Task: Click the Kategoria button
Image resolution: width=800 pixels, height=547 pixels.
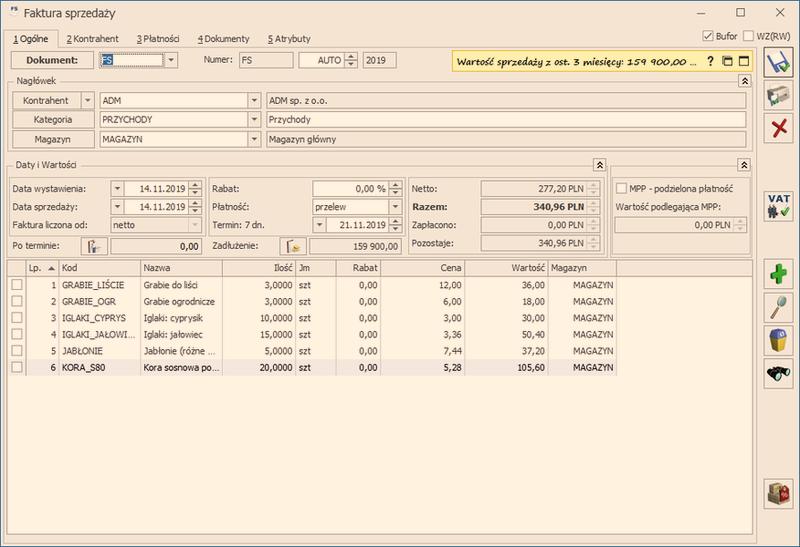Action: [x=53, y=119]
